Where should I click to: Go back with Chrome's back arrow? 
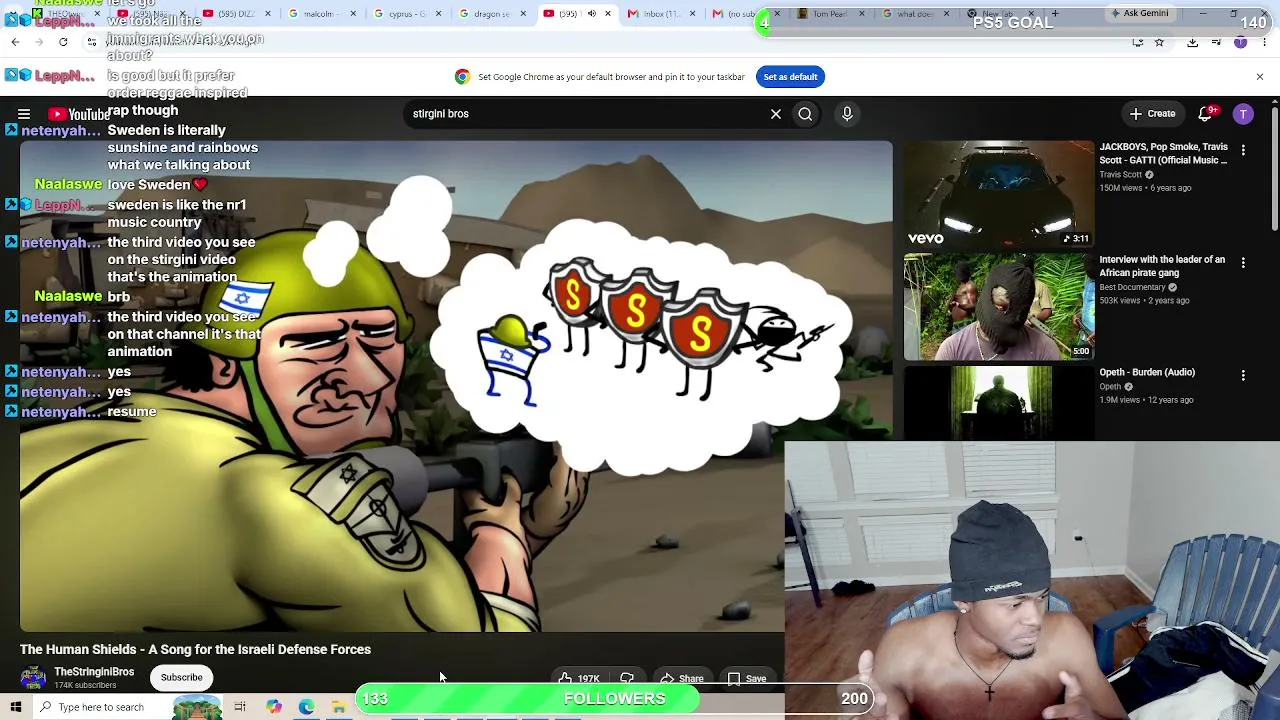[15, 42]
